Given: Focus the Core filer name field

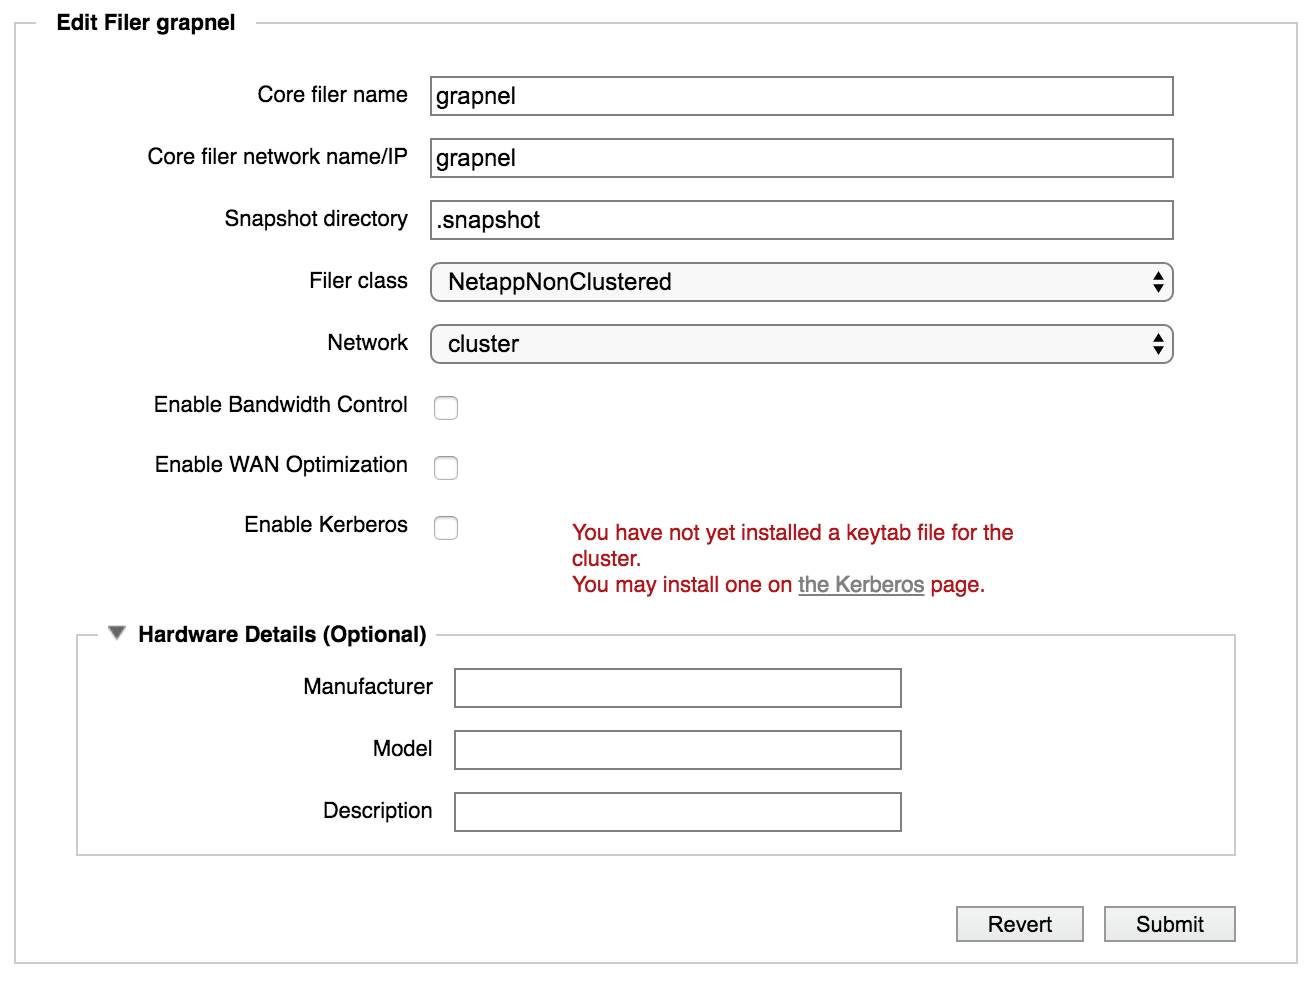Looking at the screenshot, I should [x=801, y=96].
